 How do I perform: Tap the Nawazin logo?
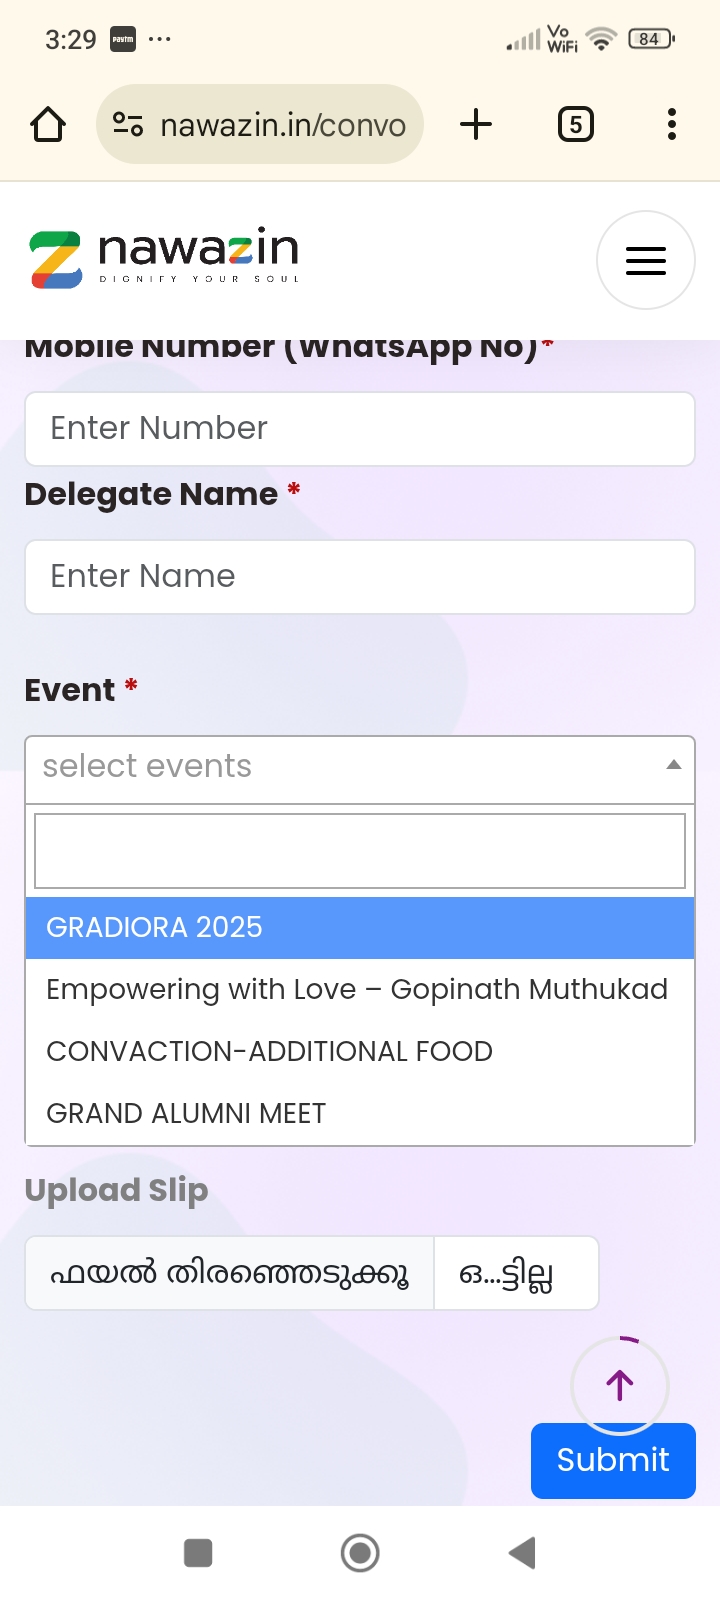pos(165,258)
